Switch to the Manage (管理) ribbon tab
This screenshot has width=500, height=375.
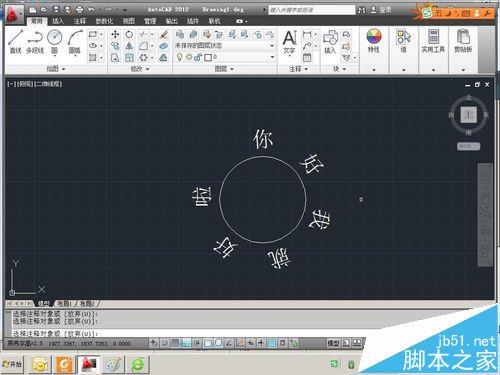pyautogui.click(x=150, y=21)
